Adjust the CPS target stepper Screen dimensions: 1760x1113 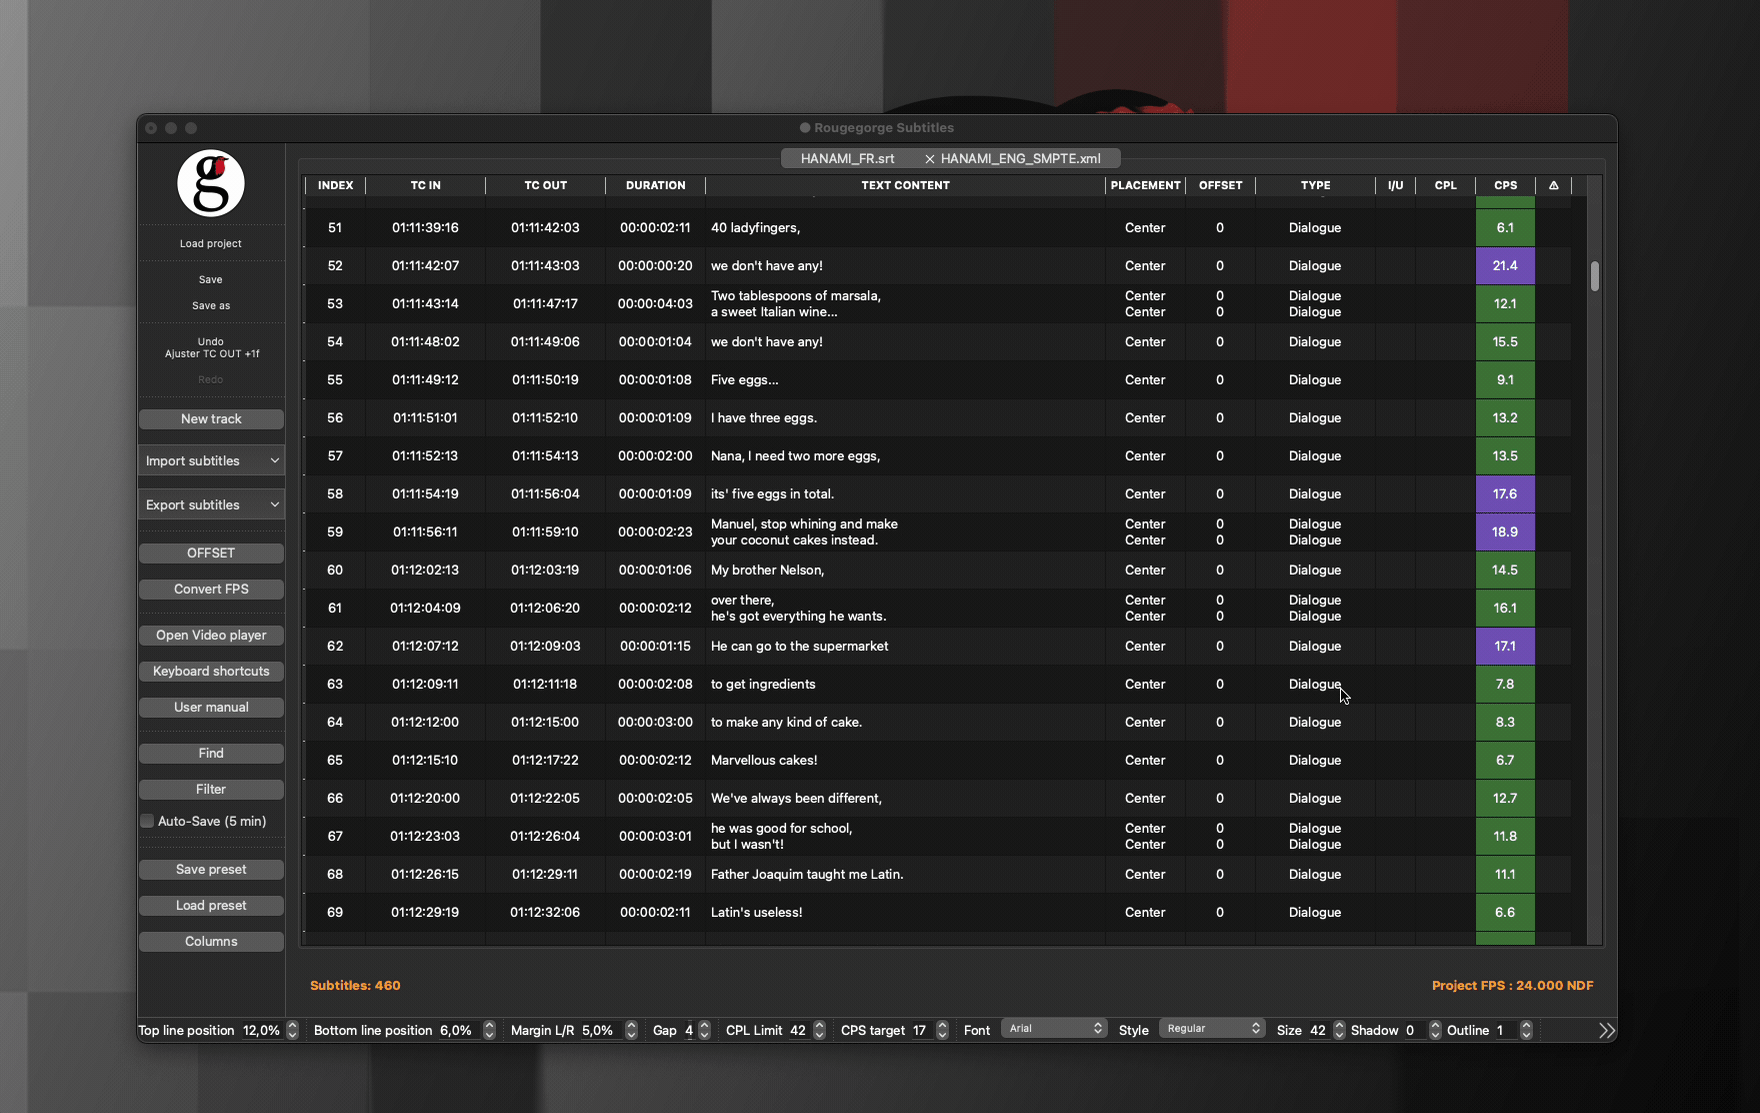(942, 1031)
